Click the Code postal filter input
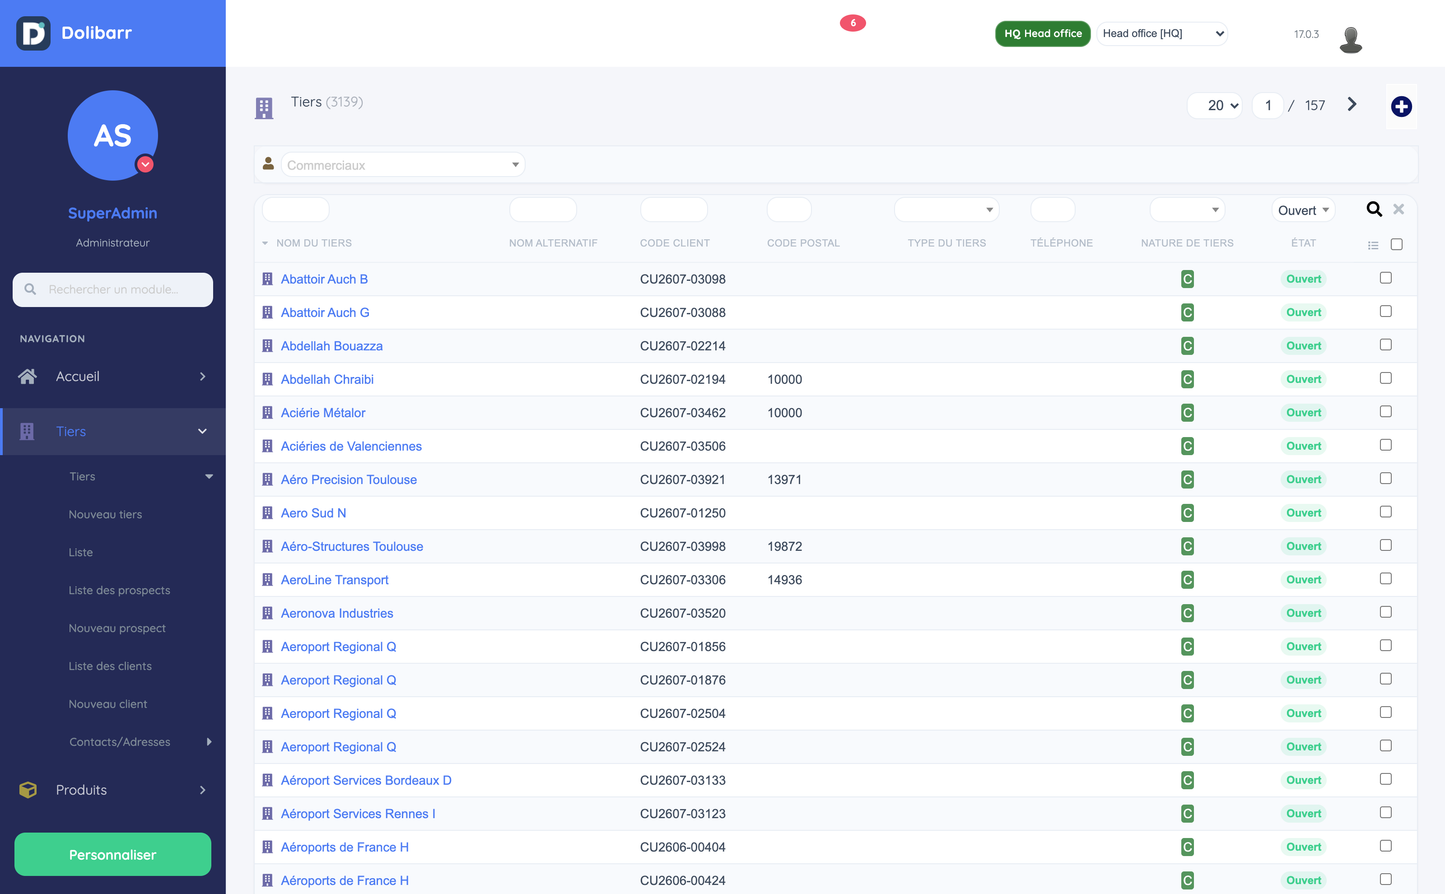1445x894 pixels. pyautogui.click(x=789, y=209)
